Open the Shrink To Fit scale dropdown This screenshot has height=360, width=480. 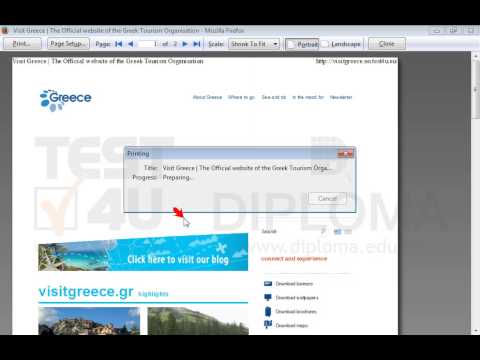[x=254, y=44]
